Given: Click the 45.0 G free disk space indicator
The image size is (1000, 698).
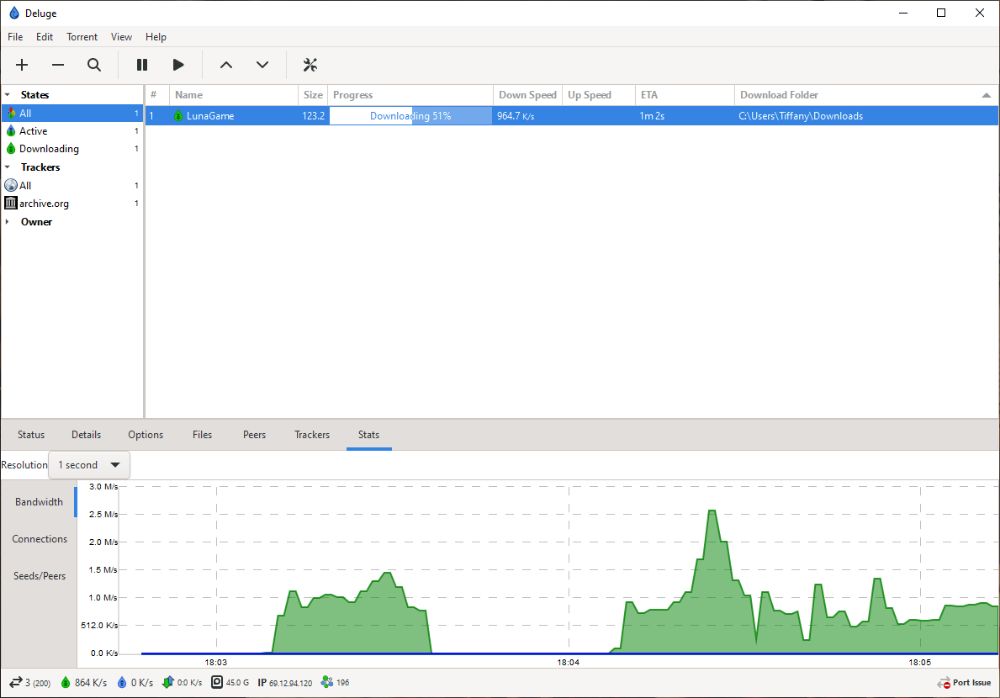Looking at the screenshot, I should (x=230, y=683).
